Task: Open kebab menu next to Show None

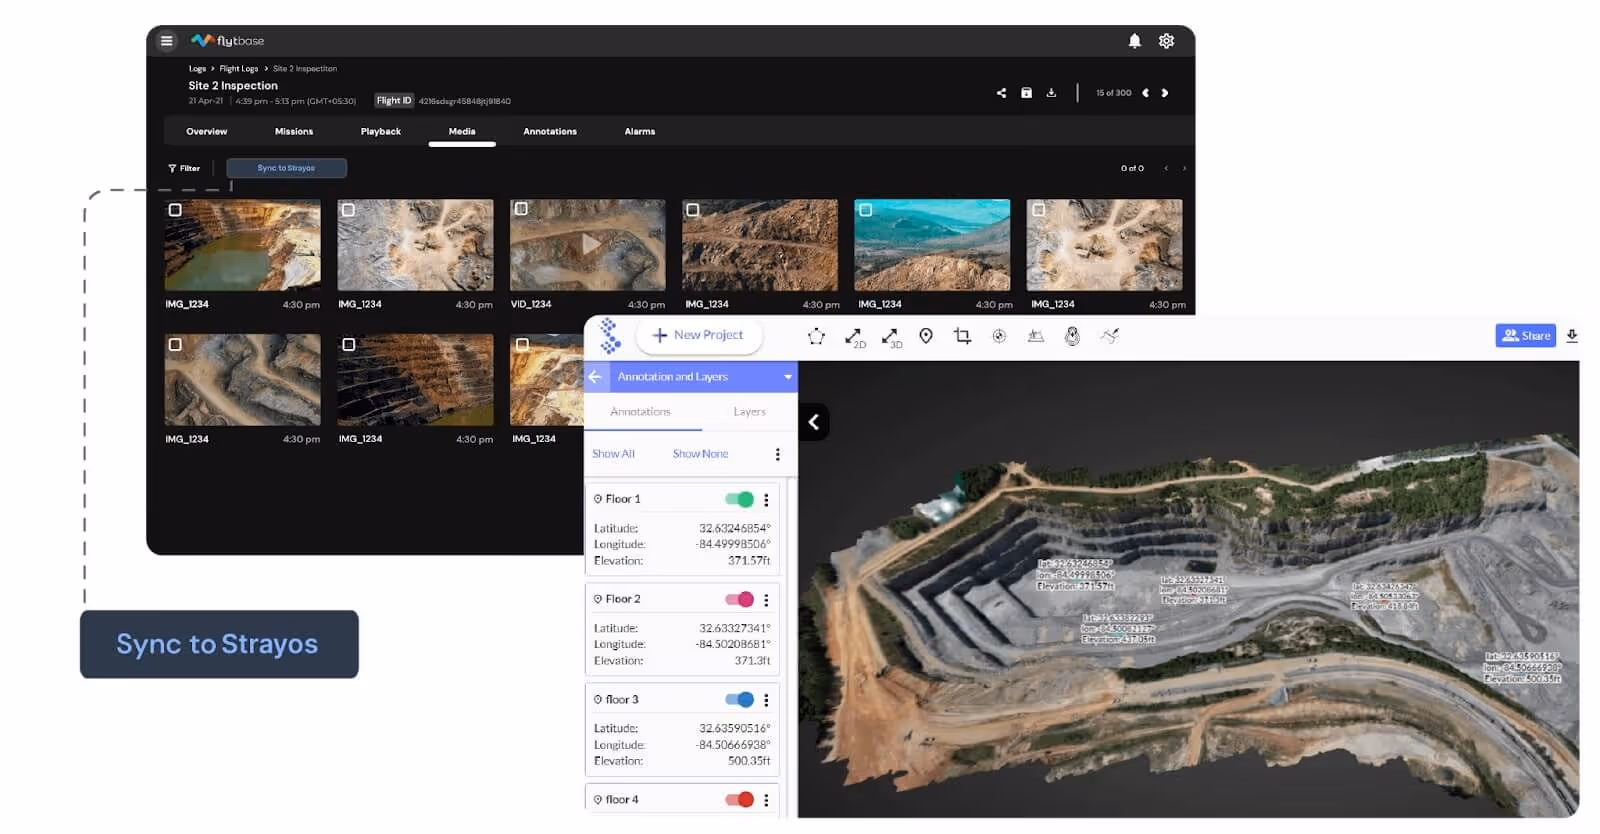Action: [x=777, y=454]
